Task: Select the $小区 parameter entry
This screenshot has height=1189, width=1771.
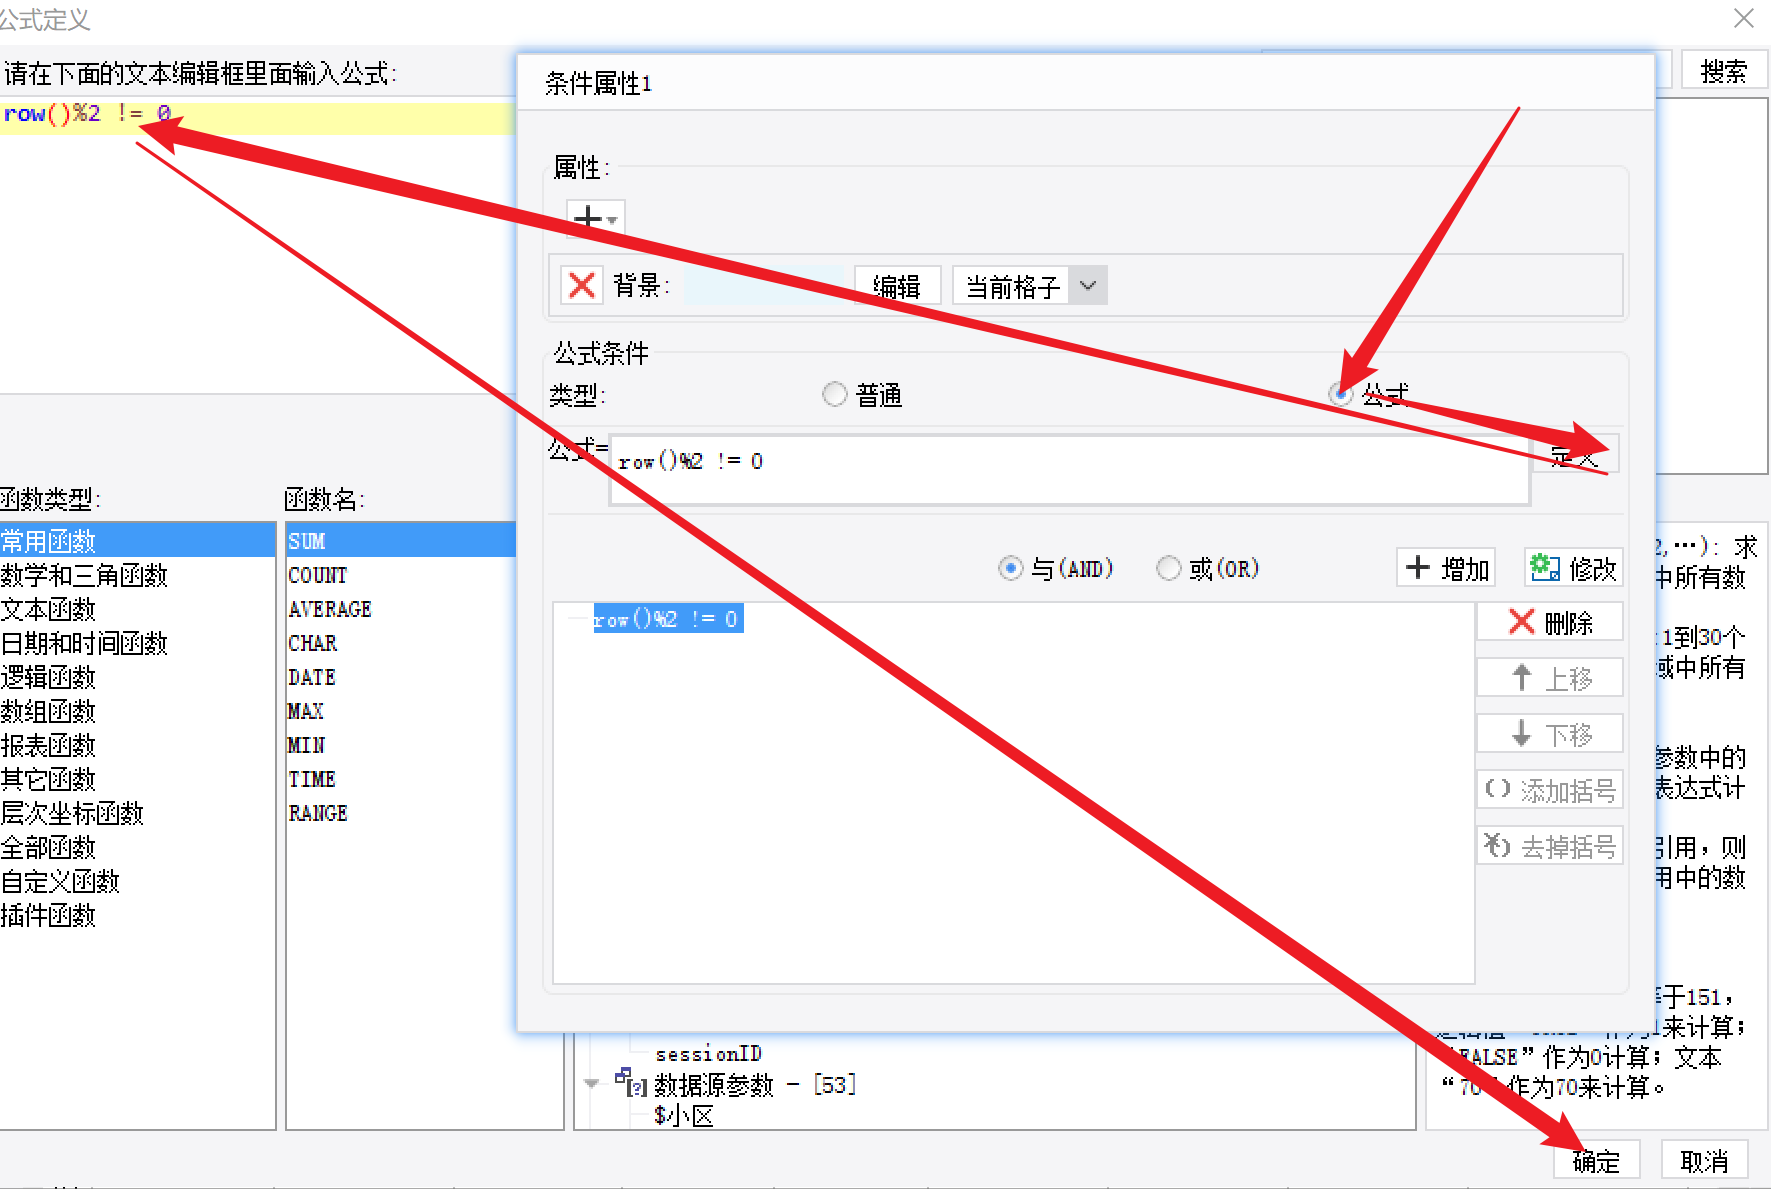Action: [x=684, y=1116]
